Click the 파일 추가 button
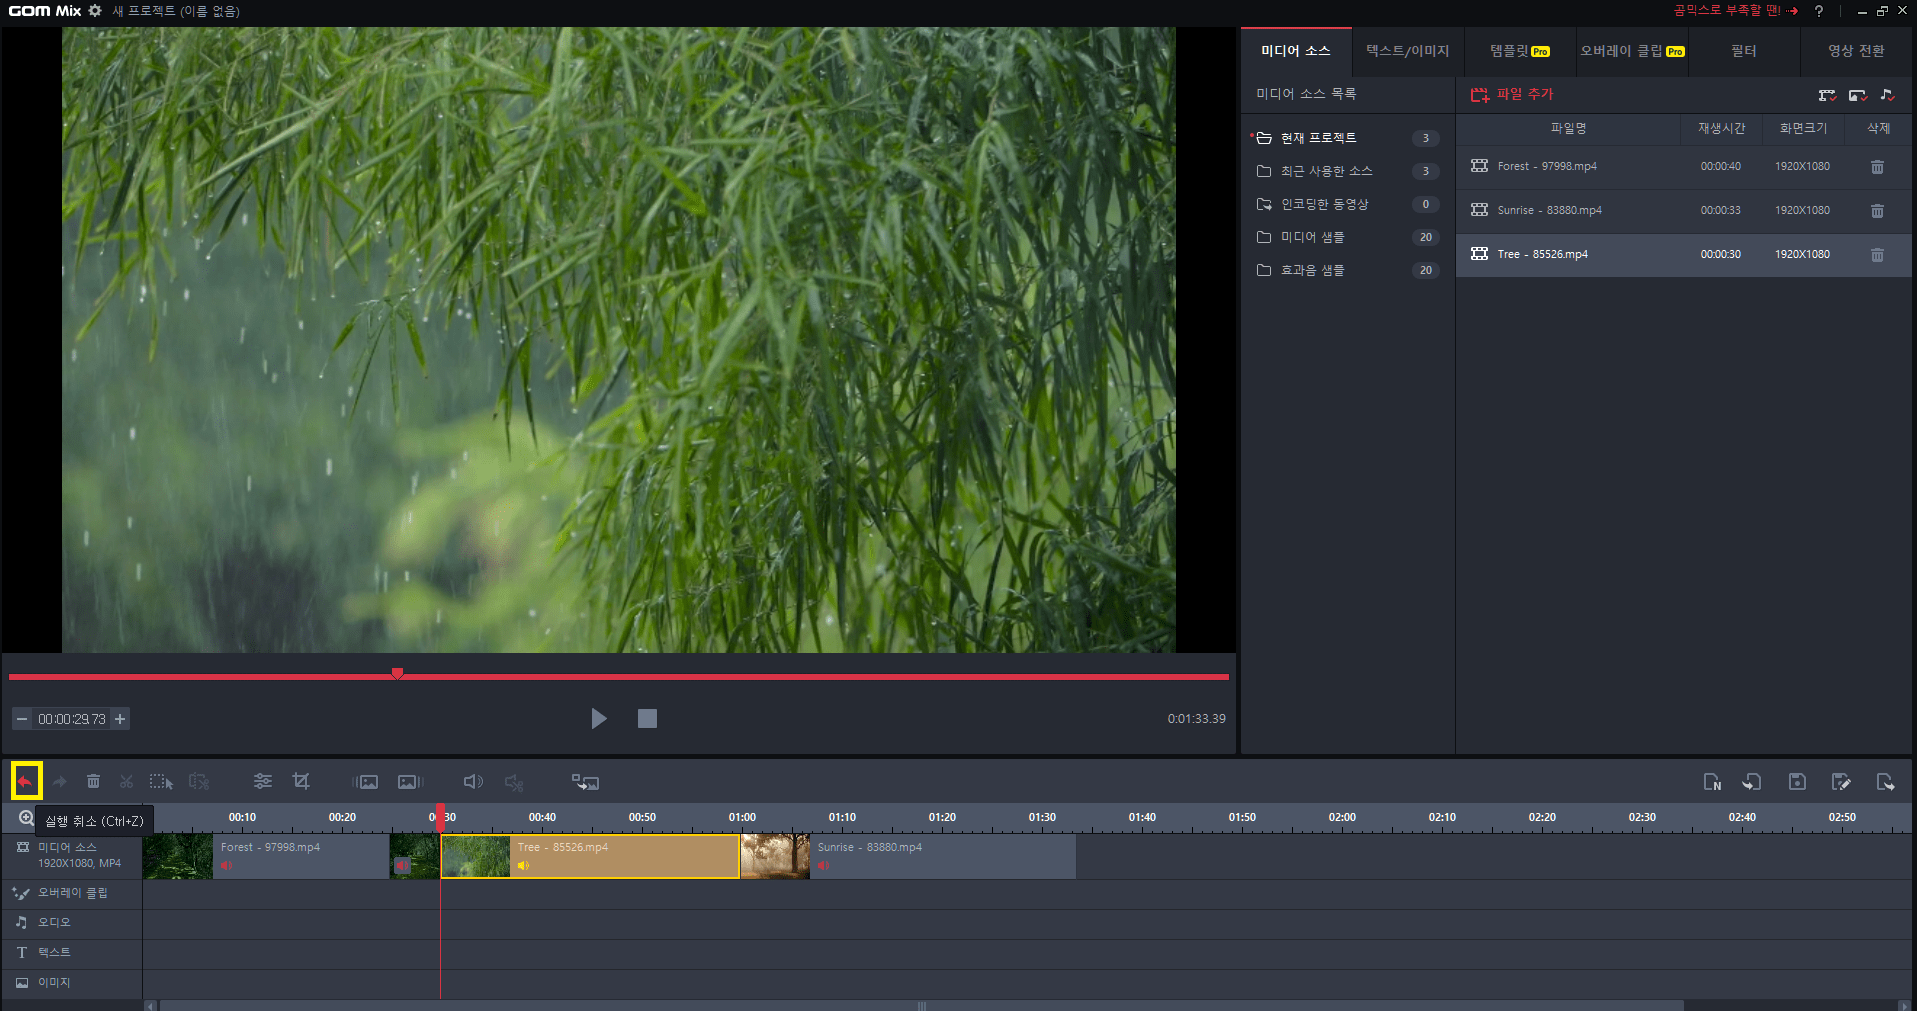 1512,94
